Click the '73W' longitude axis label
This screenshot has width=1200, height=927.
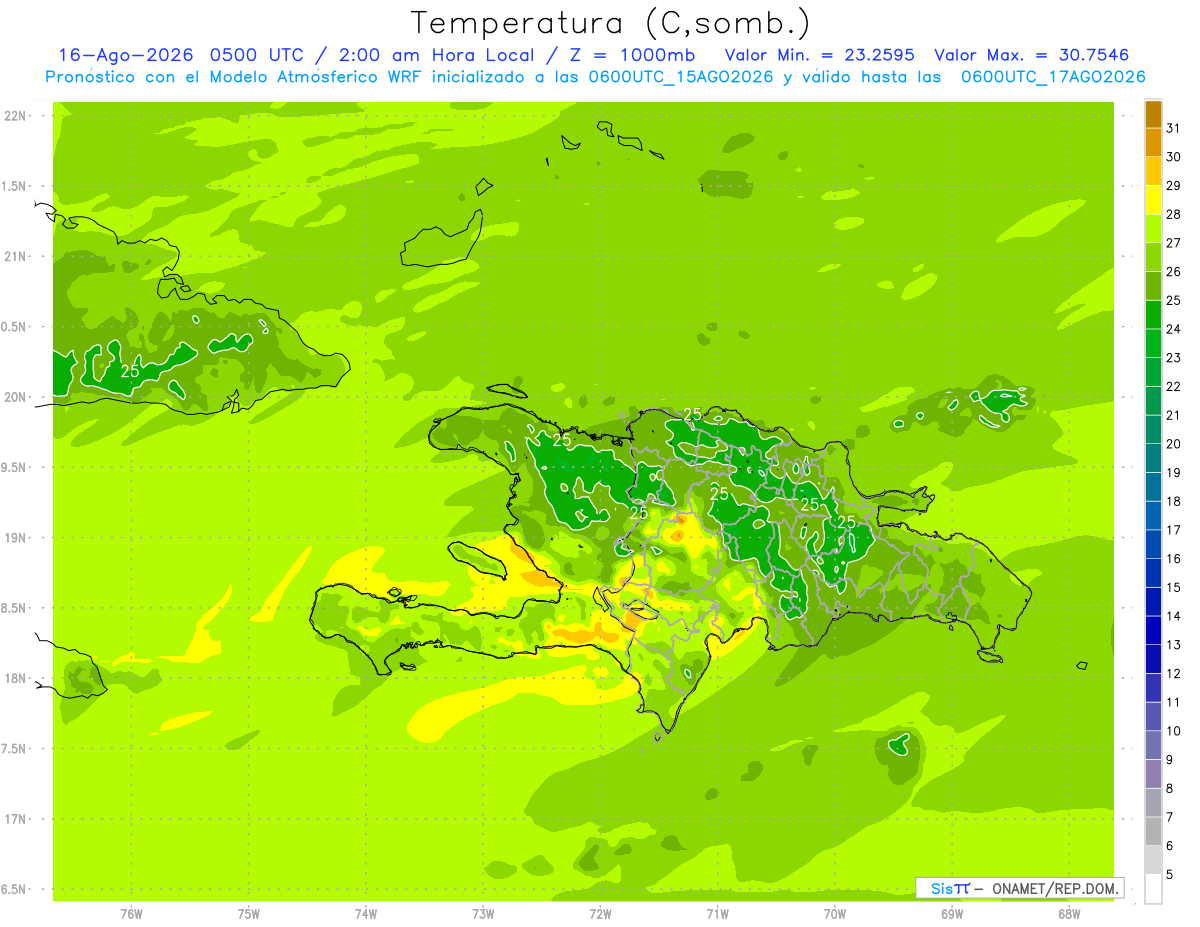point(483,914)
